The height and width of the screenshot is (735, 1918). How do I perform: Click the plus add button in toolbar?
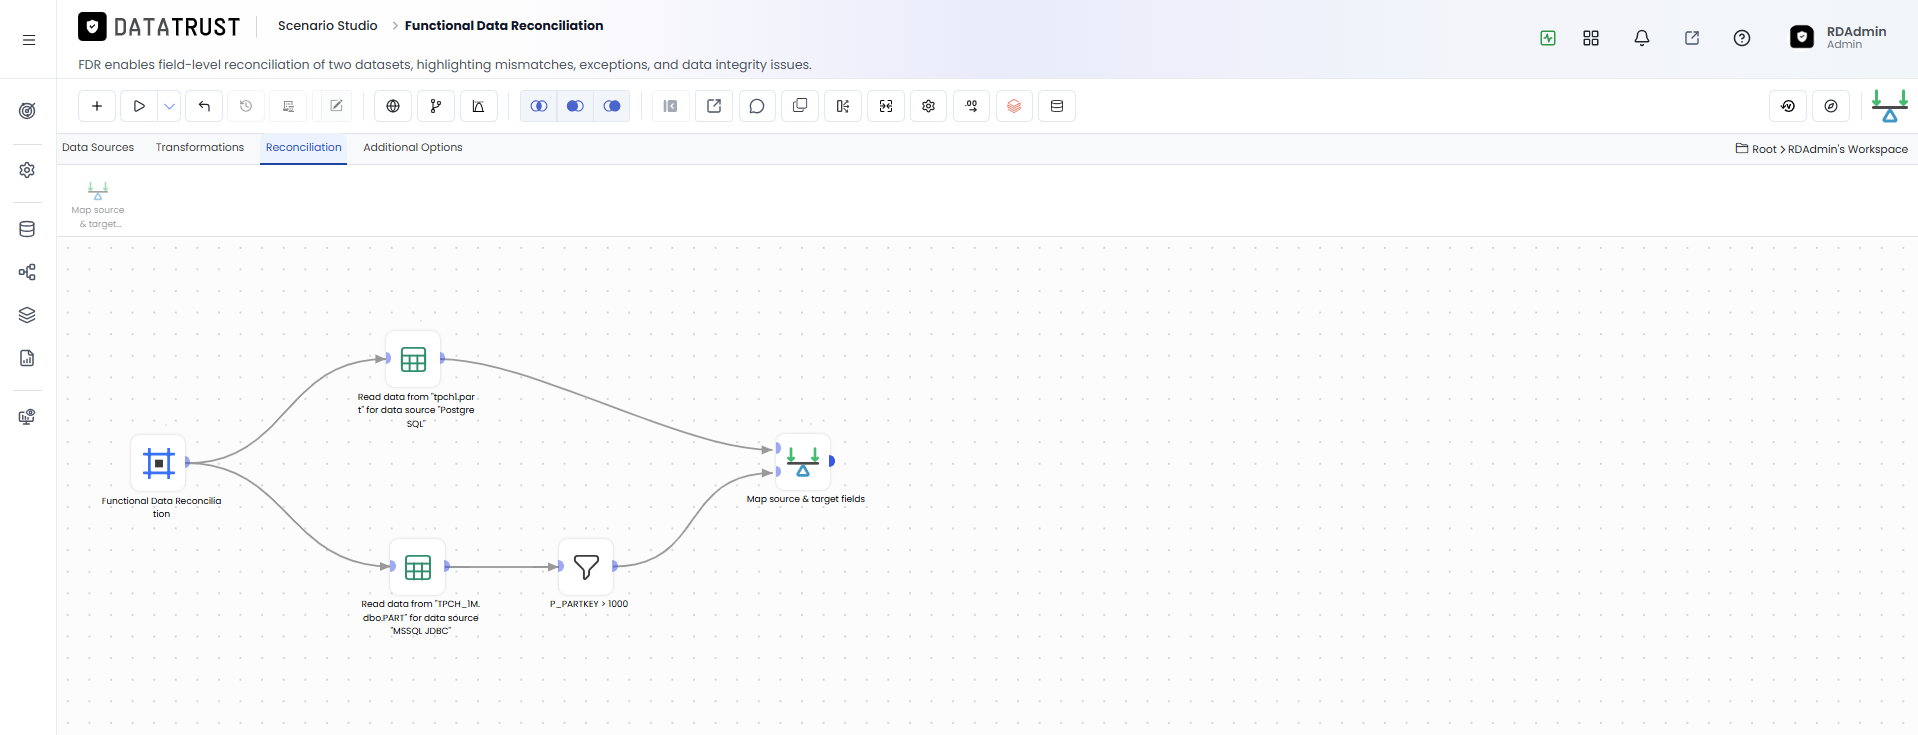(x=97, y=106)
